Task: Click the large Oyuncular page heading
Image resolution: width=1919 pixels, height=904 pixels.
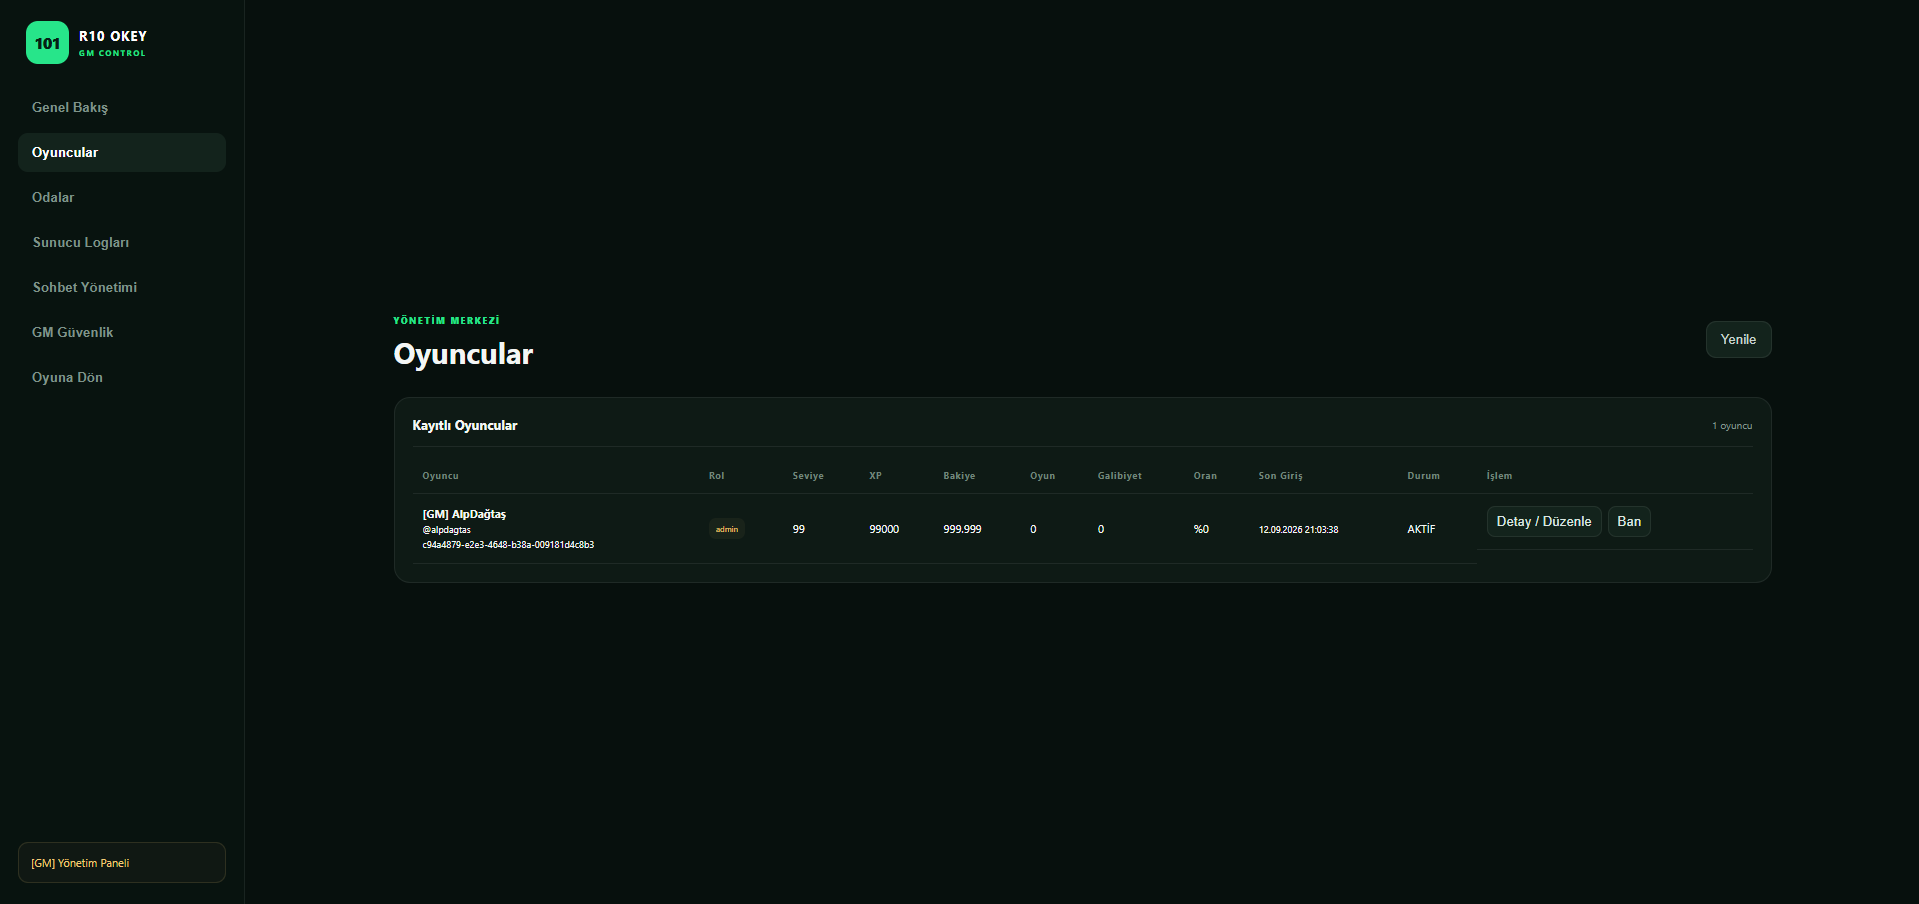Action: tap(463, 354)
